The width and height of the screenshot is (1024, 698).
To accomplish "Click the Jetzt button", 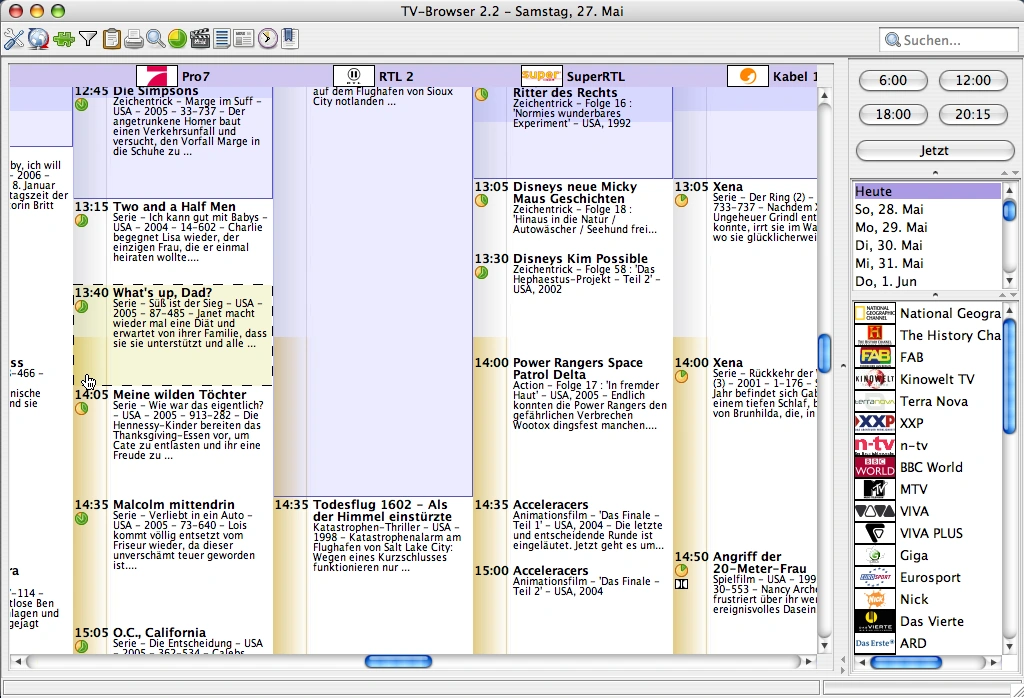I will (935, 150).
